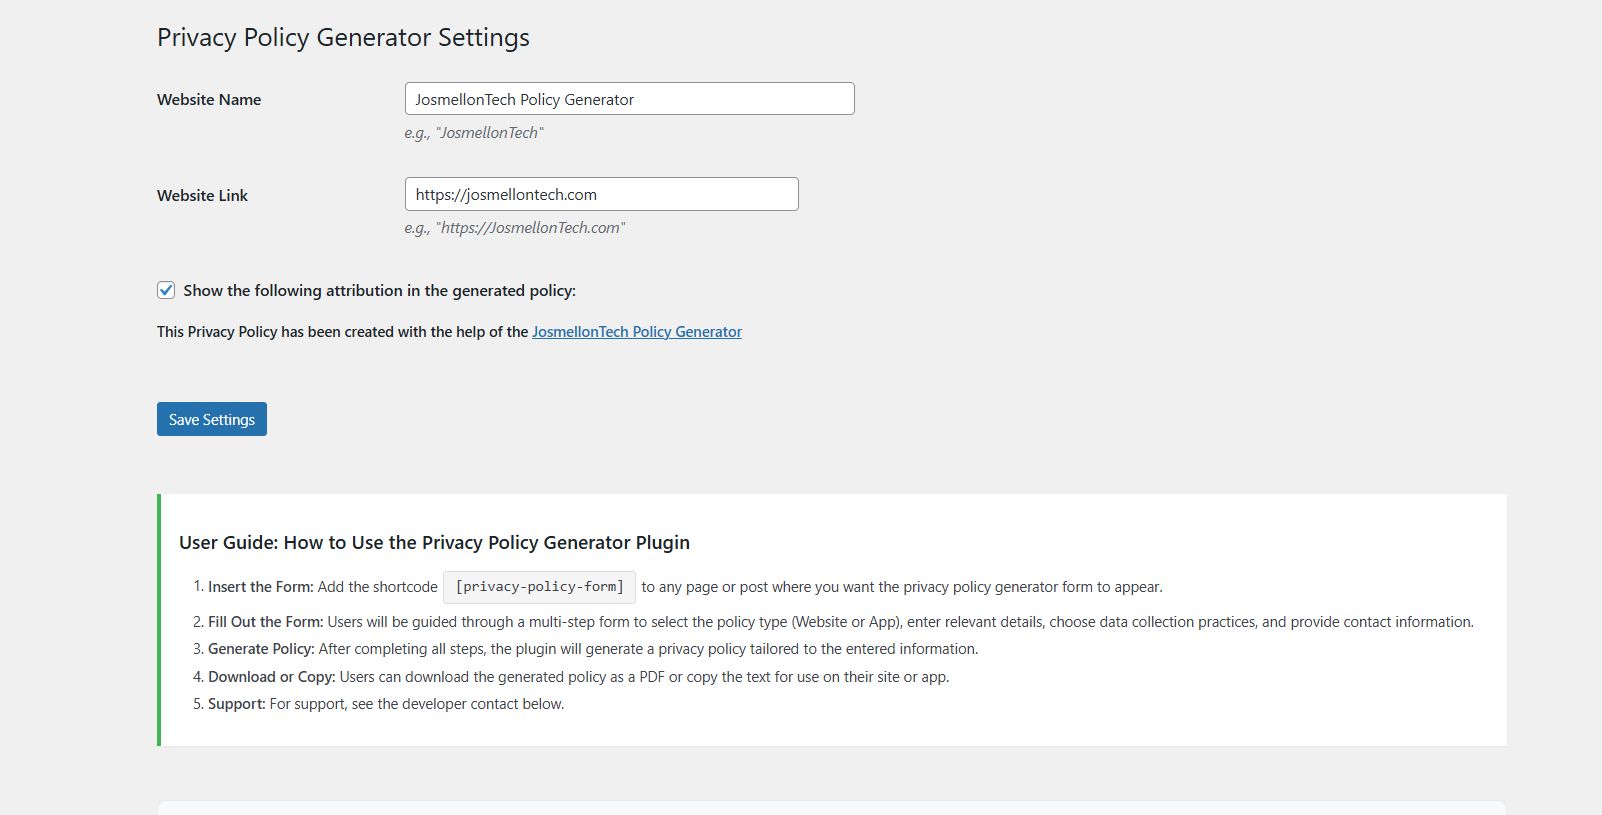Click the 'Show the following attribution' label
The image size is (1602, 815).
(380, 291)
